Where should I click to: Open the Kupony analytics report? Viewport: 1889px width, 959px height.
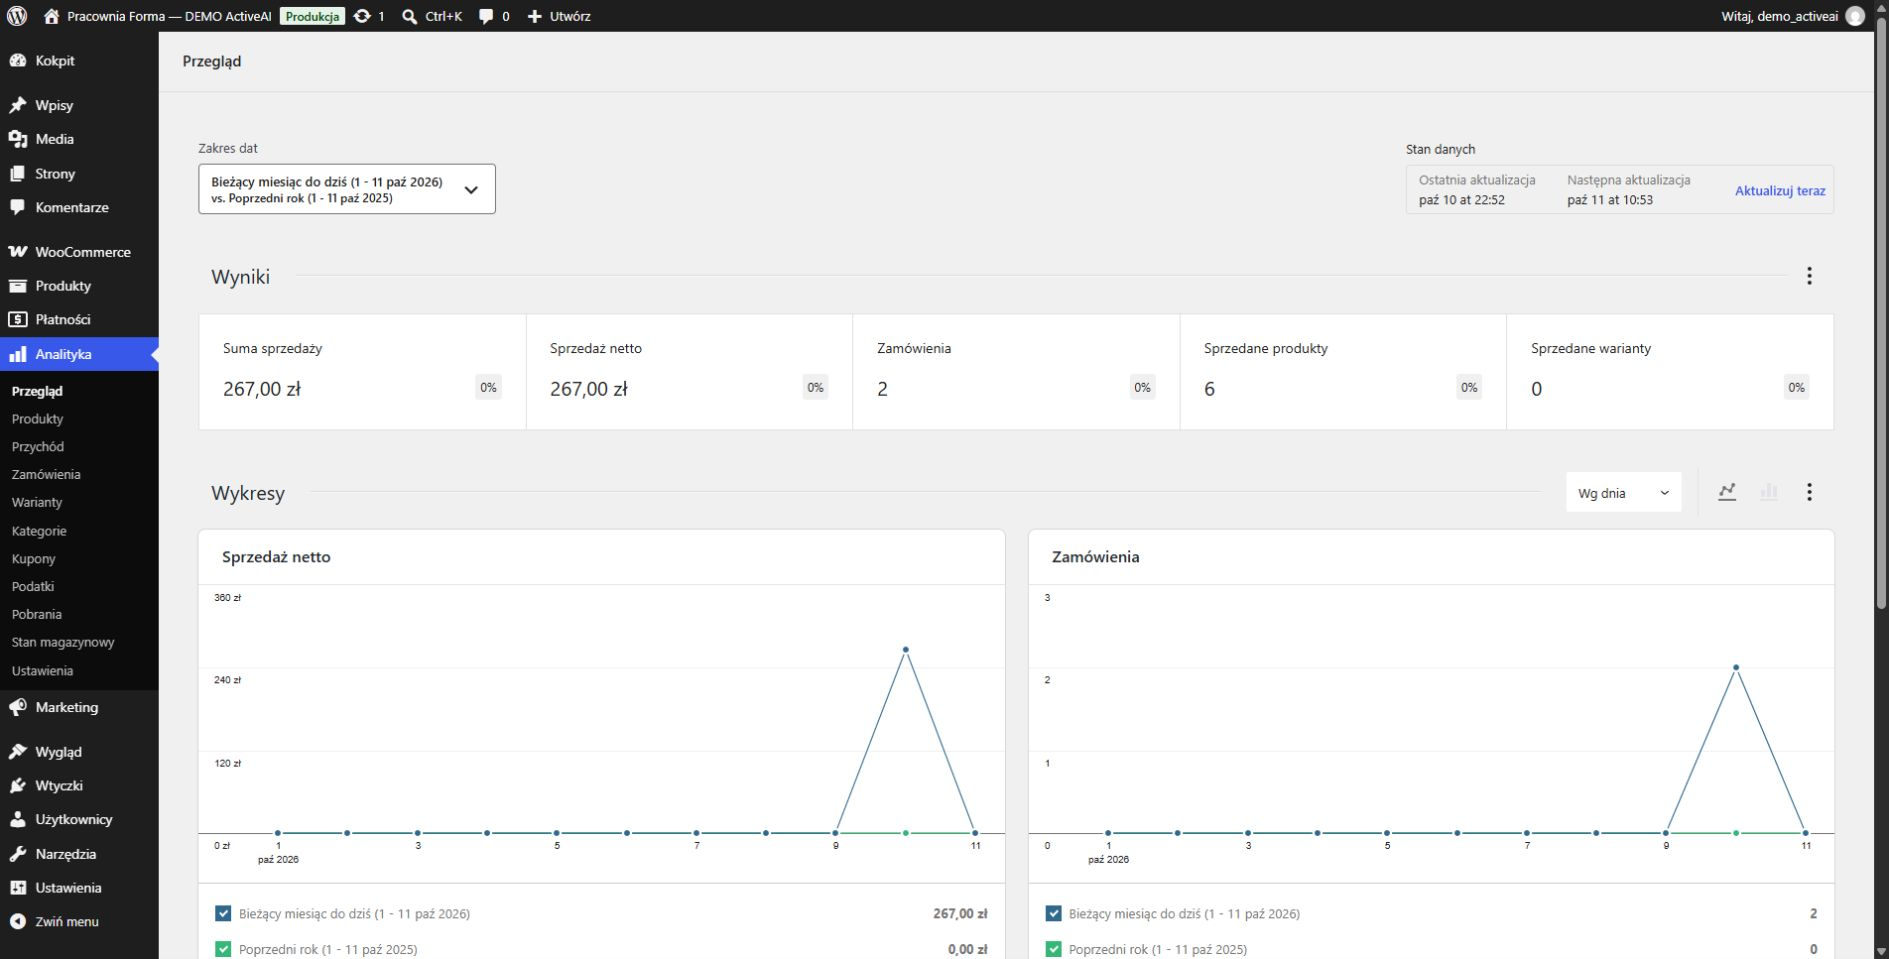34,559
